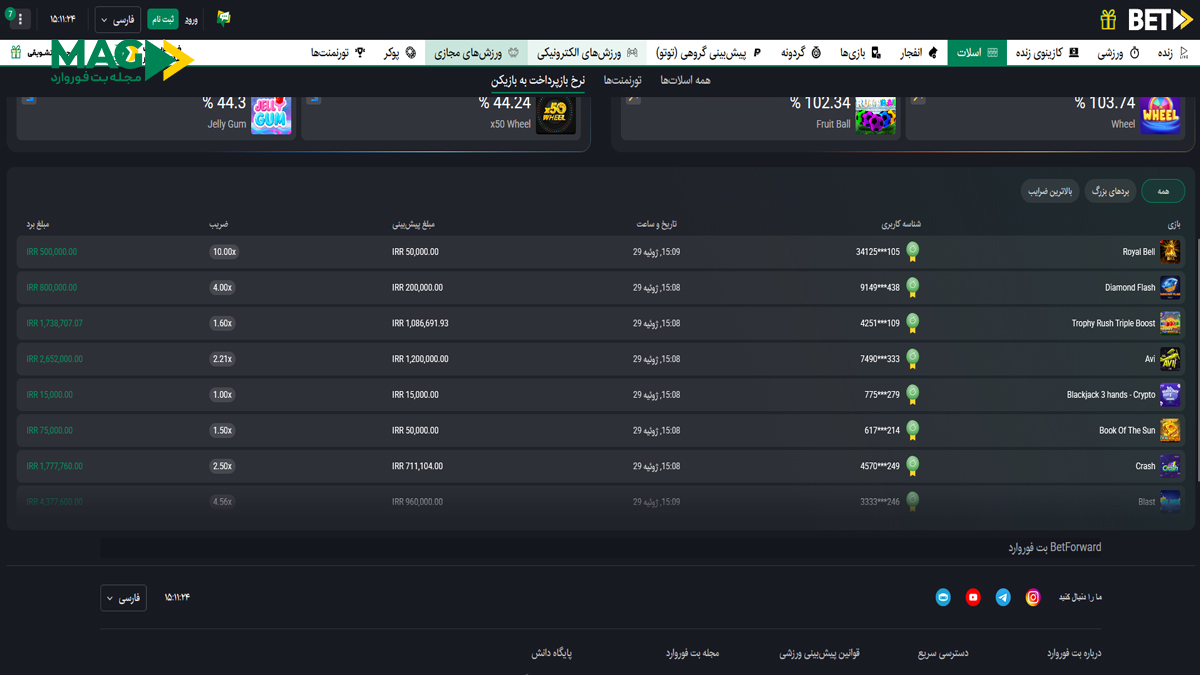This screenshot has height=675, width=1200.
Task: Open the مجله بت فوروارد footer link
Action: point(692,653)
